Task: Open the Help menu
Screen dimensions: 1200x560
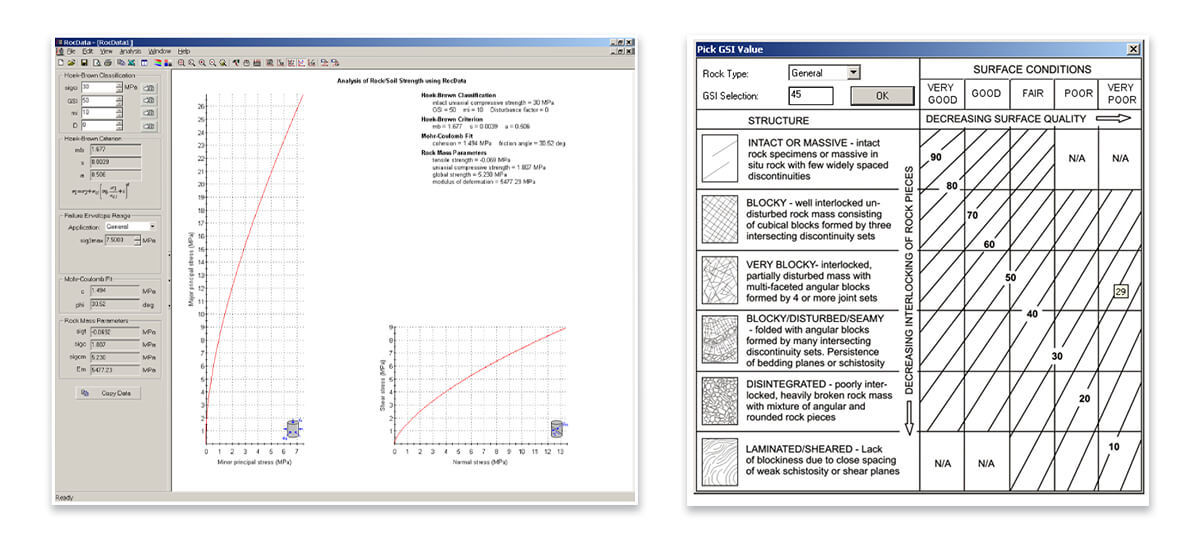Action: pyautogui.click(x=184, y=51)
